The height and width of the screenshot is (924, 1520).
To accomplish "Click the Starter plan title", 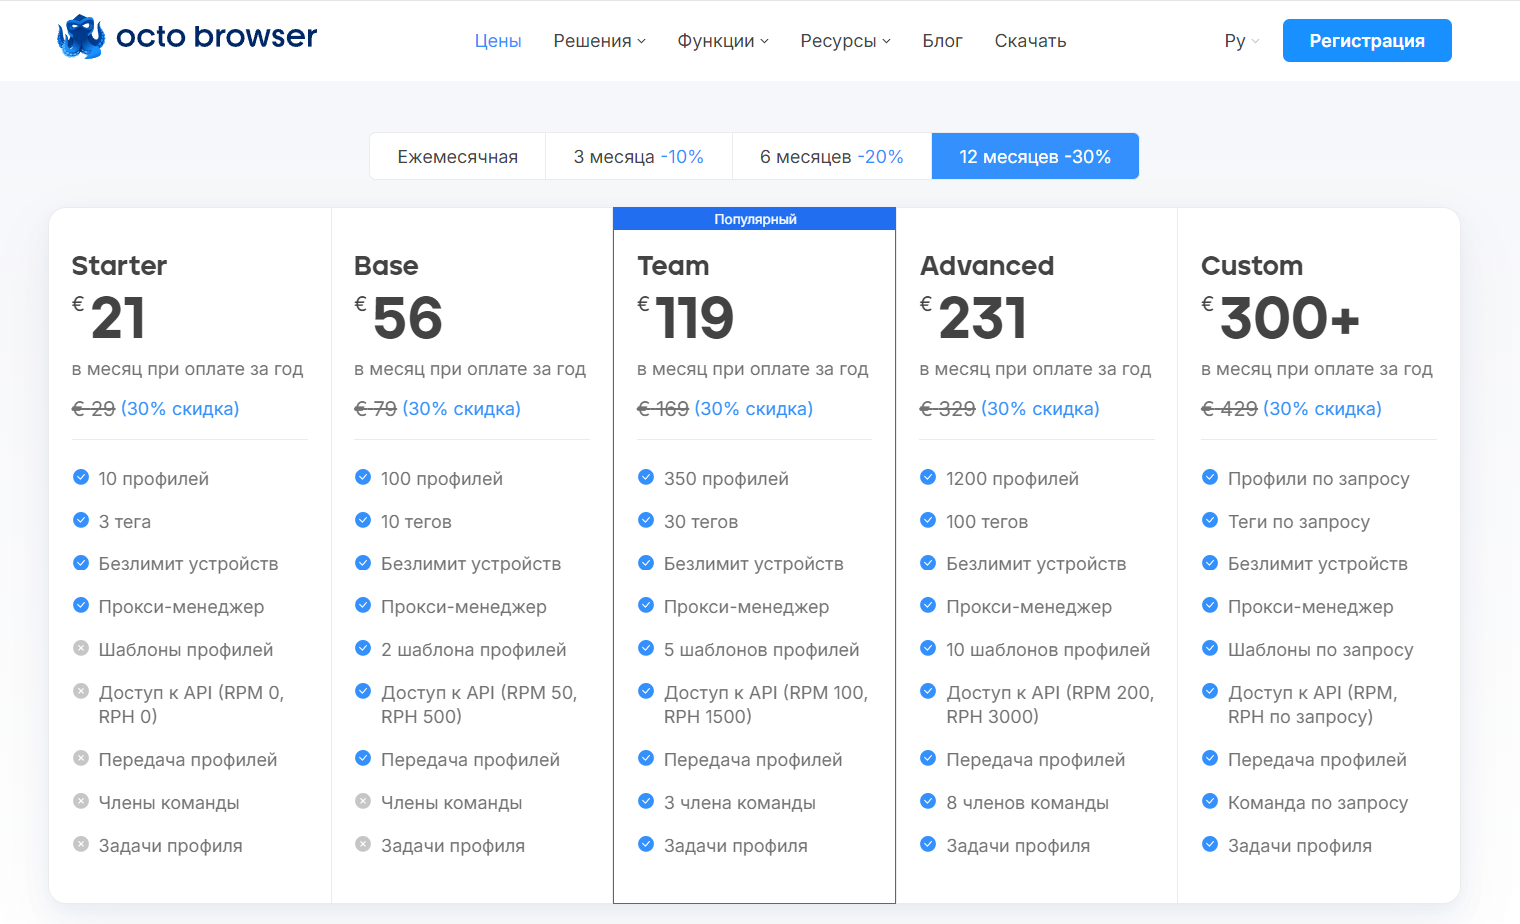I will click(x=119, y=266).
